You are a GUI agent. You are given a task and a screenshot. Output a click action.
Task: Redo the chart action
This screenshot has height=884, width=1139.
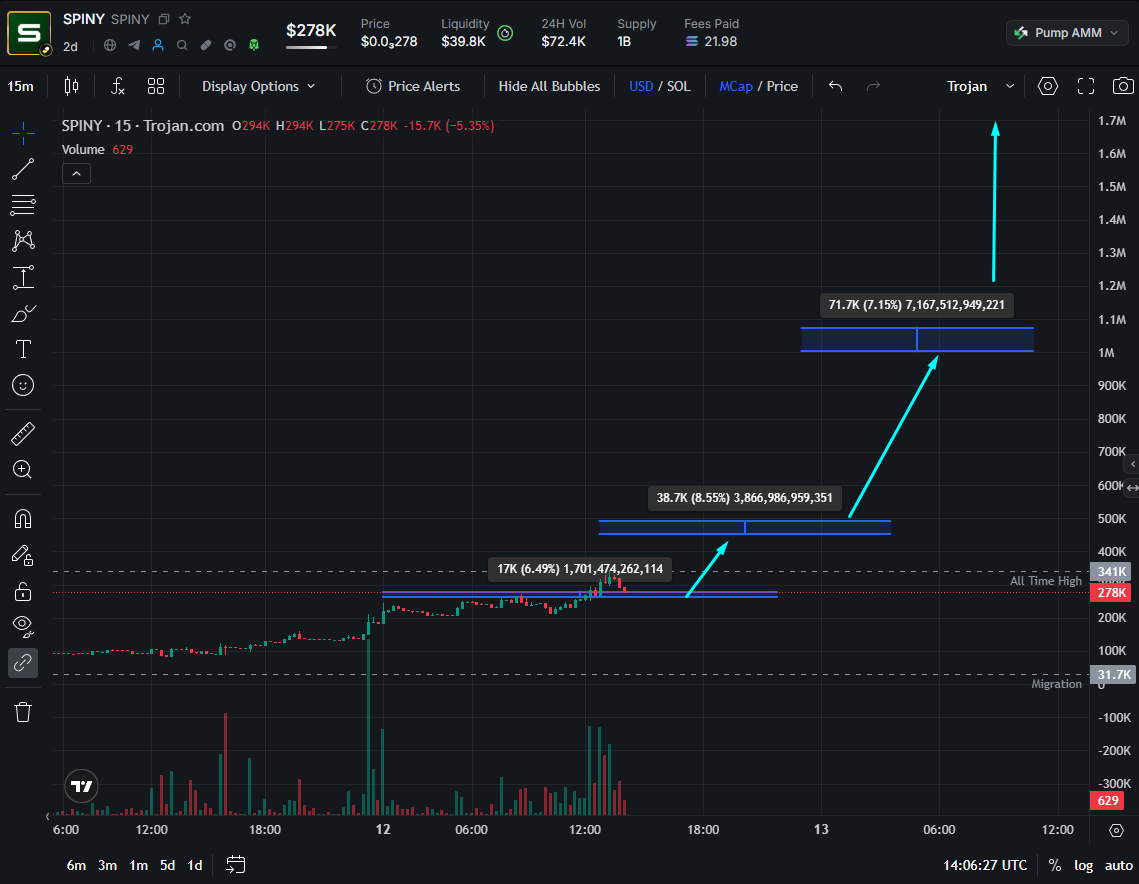click(873, 86)
